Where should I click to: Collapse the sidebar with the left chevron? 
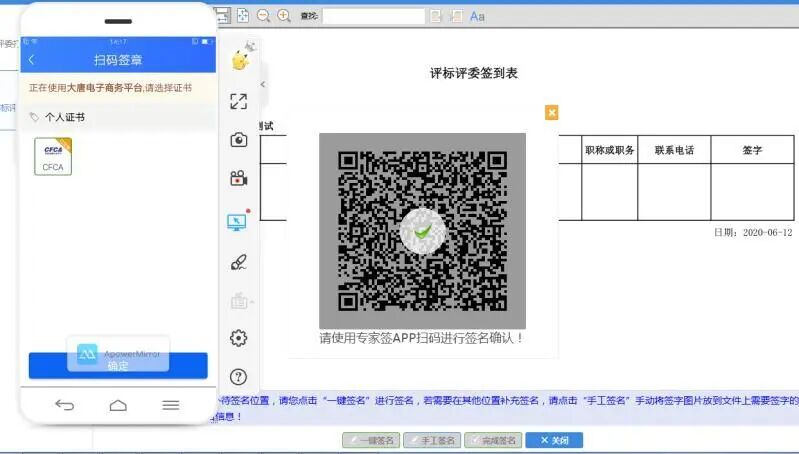(x=262, y=85)
